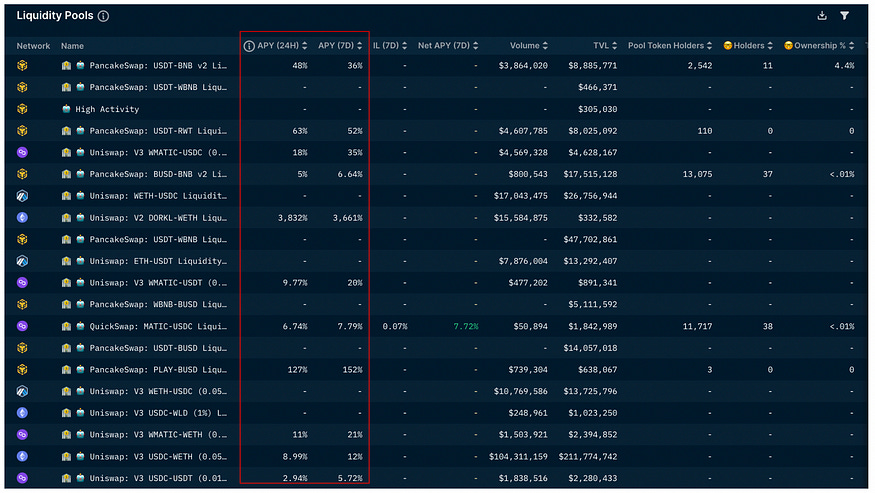Click Ethereum icon on V2 DORKL-WETH row
The image size is (875, 493).
coord(22,218)
